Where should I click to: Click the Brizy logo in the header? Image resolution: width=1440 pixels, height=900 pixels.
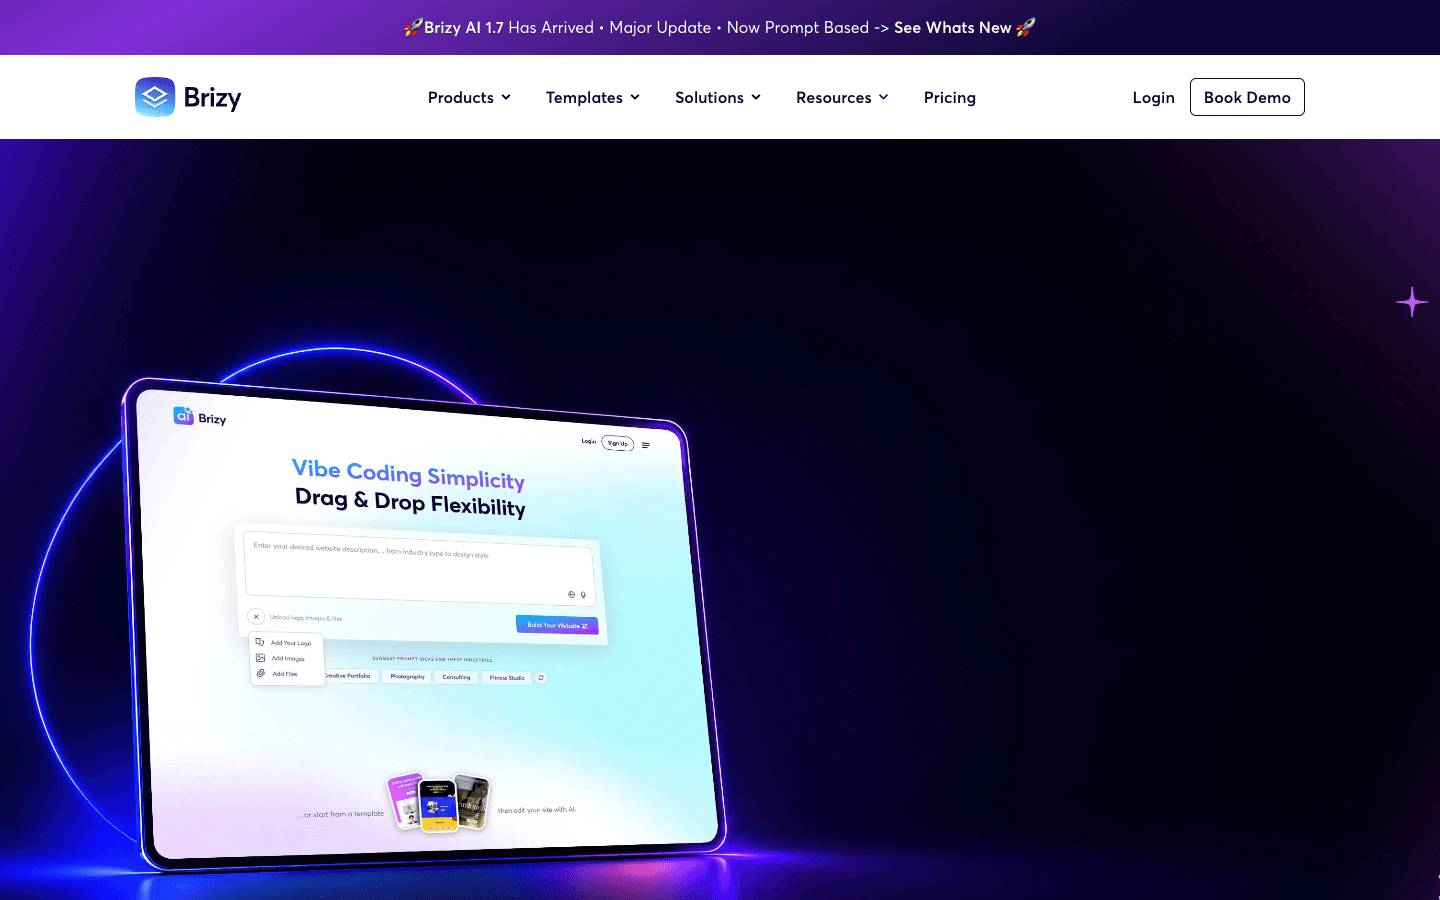[x=188, y=97]
